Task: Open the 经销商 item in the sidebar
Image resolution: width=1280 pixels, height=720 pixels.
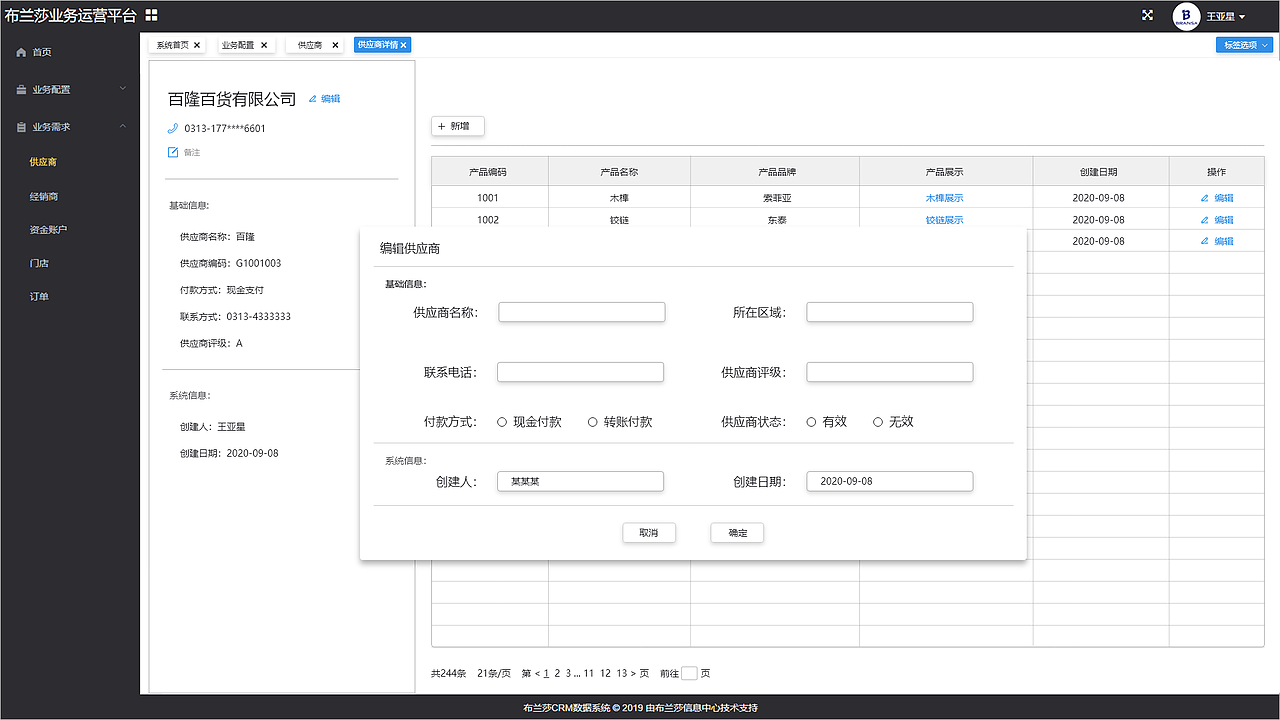Action: click(x=42, y=194)
